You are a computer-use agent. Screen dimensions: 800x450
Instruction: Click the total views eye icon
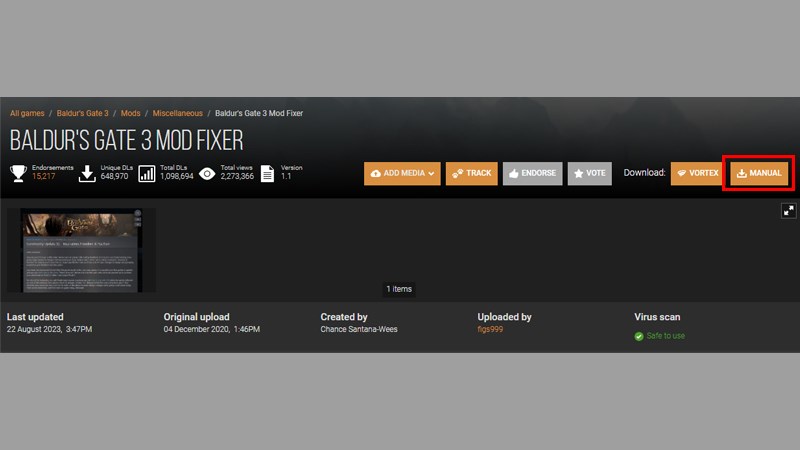pos(207,174)
